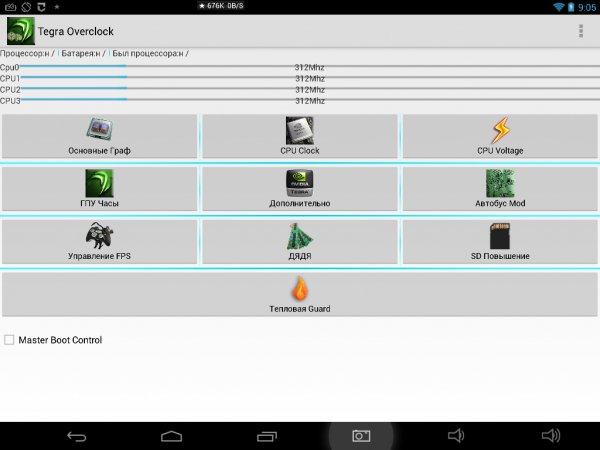Click the CPU2 frequency bar
Screen dimensions: 600x450
[310, 89]
